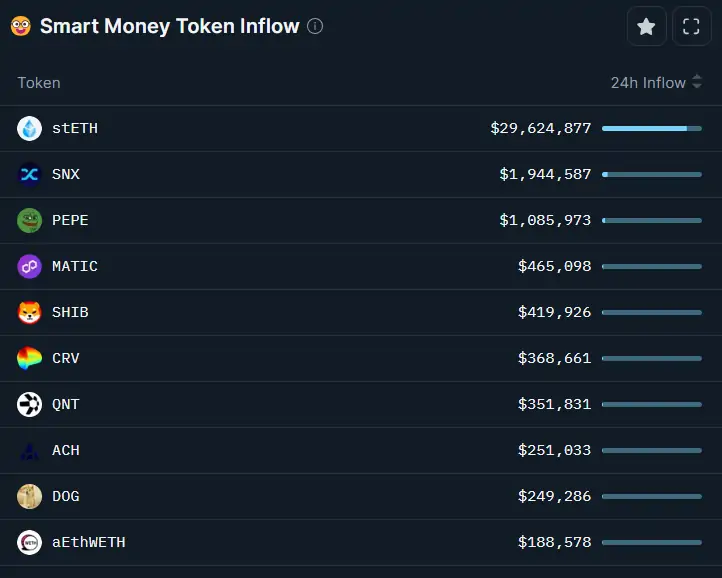Click the SHIB dog icon

(29, 312)
